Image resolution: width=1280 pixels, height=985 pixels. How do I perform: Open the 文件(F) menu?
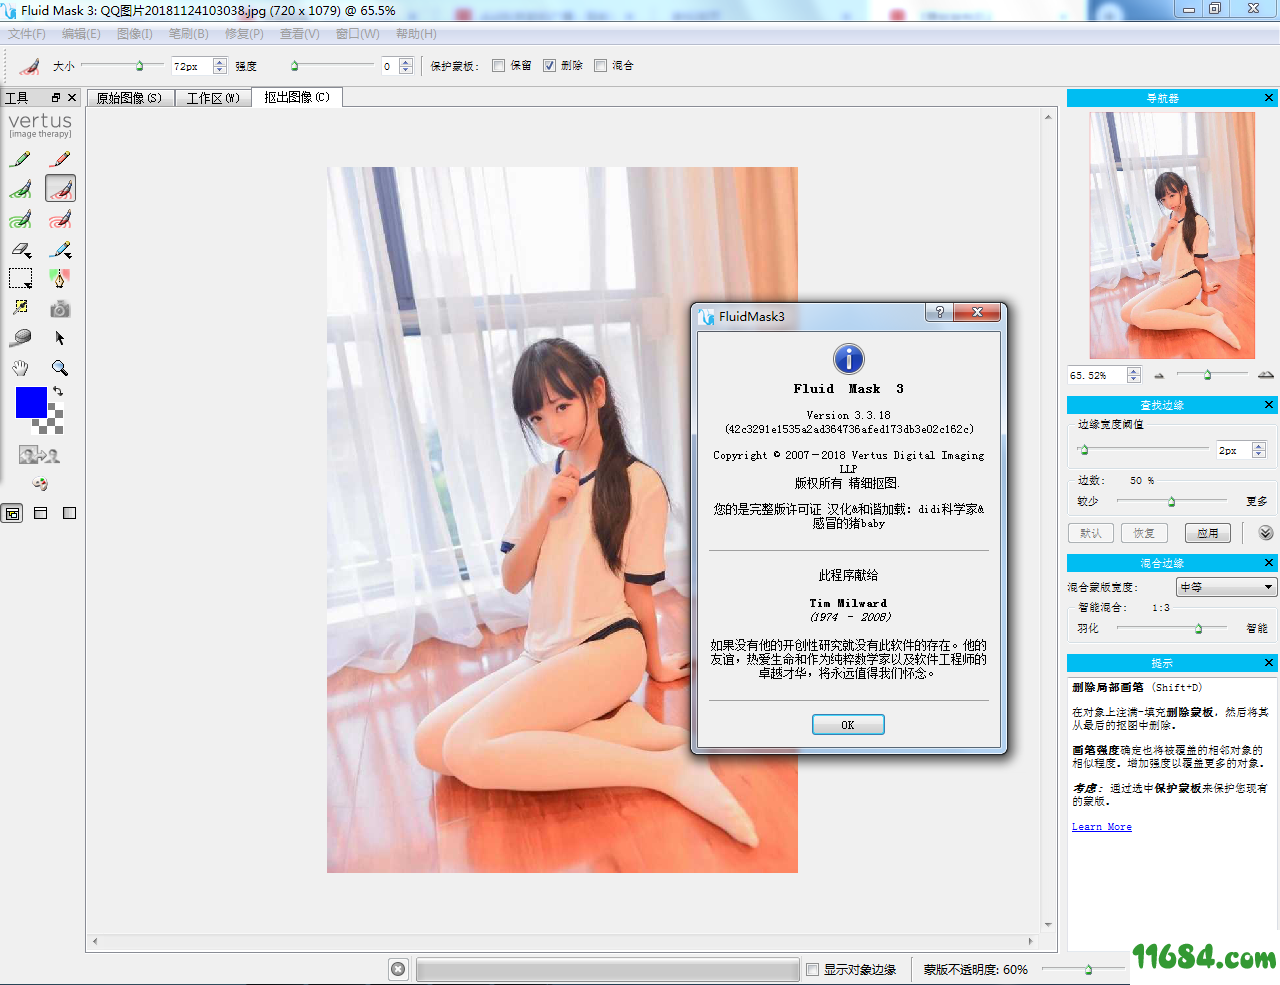click(27, 34)
